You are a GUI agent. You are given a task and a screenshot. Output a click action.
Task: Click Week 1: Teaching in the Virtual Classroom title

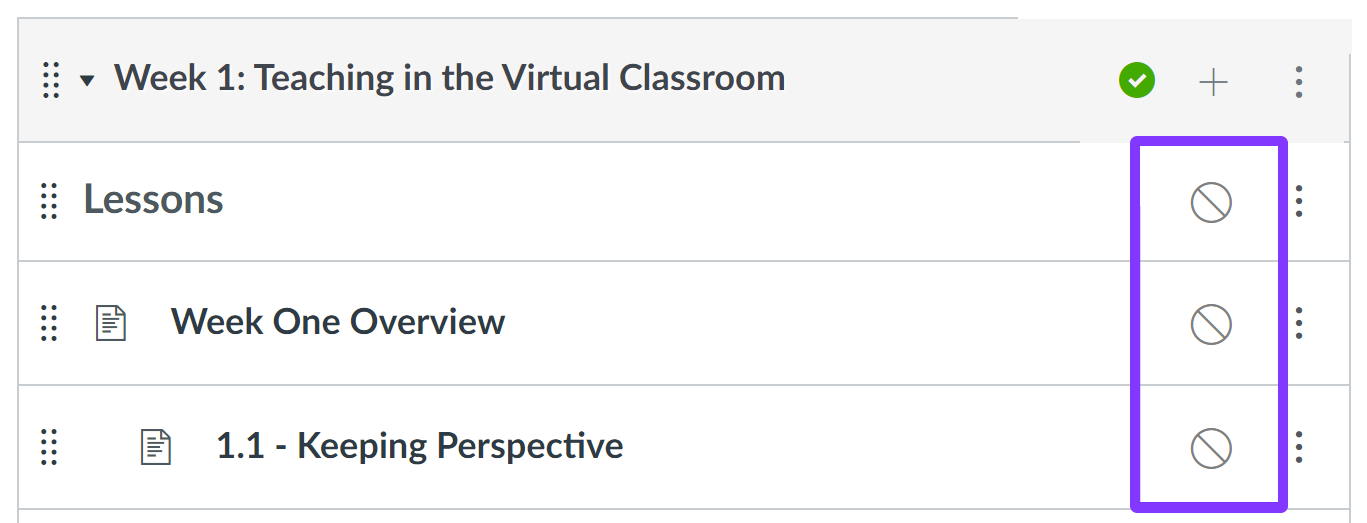point(450,78)
